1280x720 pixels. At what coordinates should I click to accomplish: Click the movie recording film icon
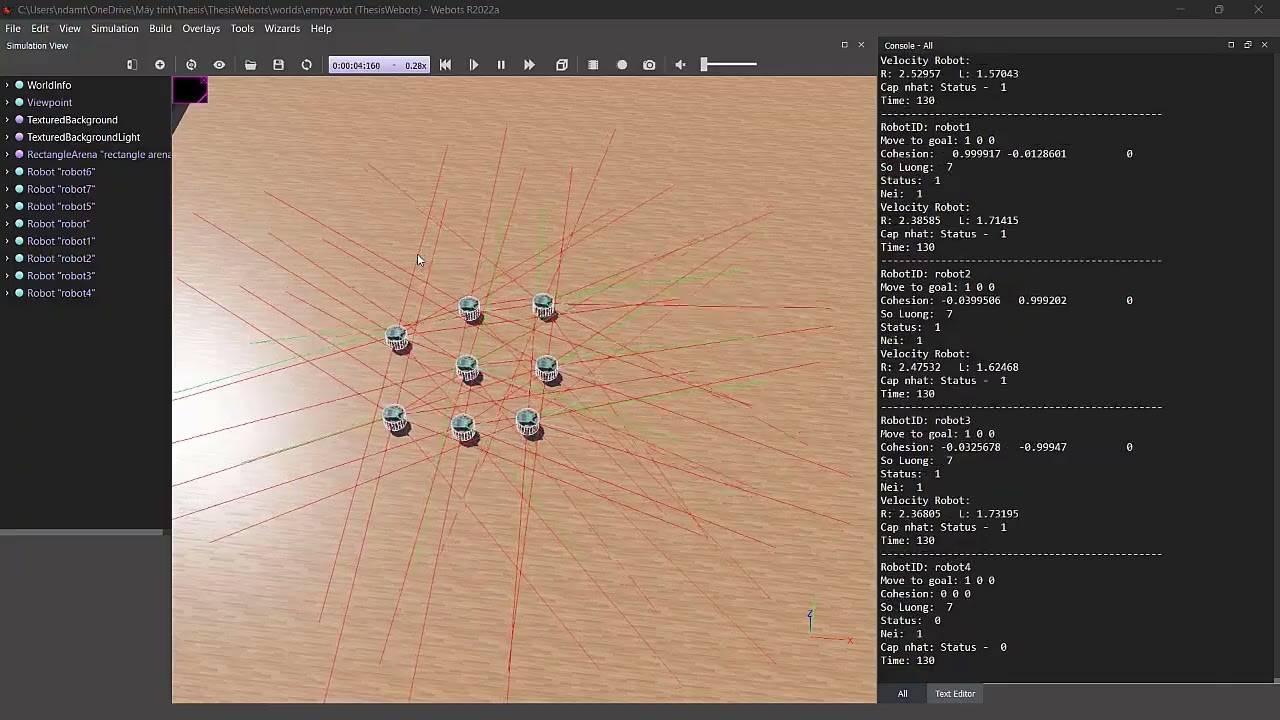[593, 65]
